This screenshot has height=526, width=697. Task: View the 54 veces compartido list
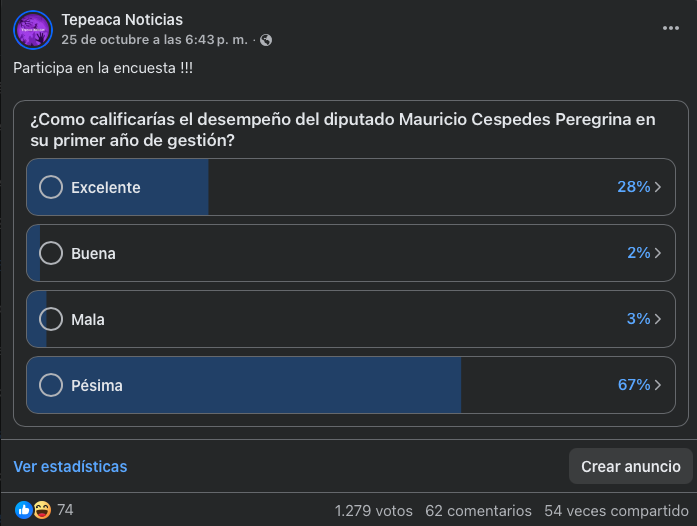pos(613,510)
